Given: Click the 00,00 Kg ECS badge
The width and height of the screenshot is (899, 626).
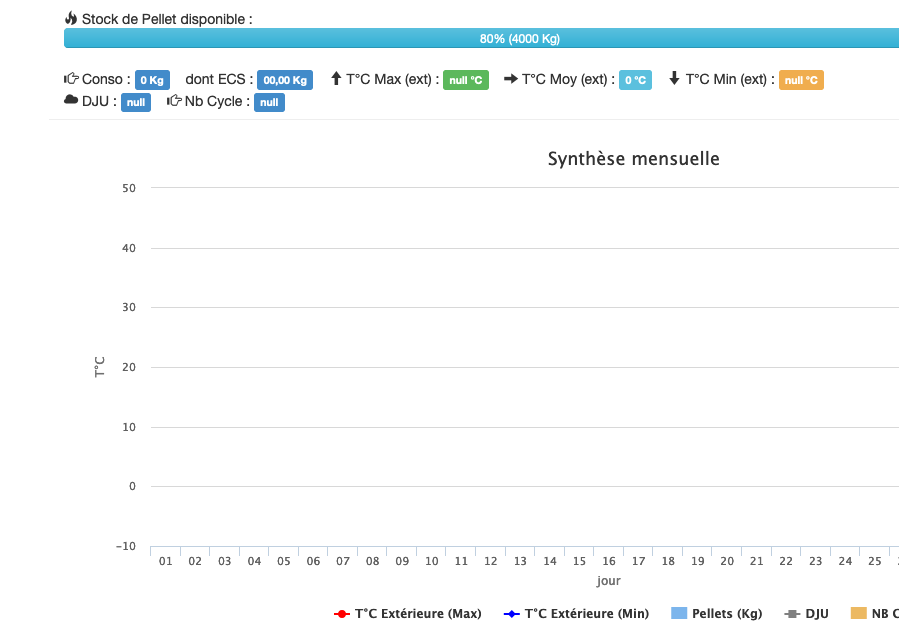Looking at the screenshot, I should pyautogui.click(x=285, y=80).
